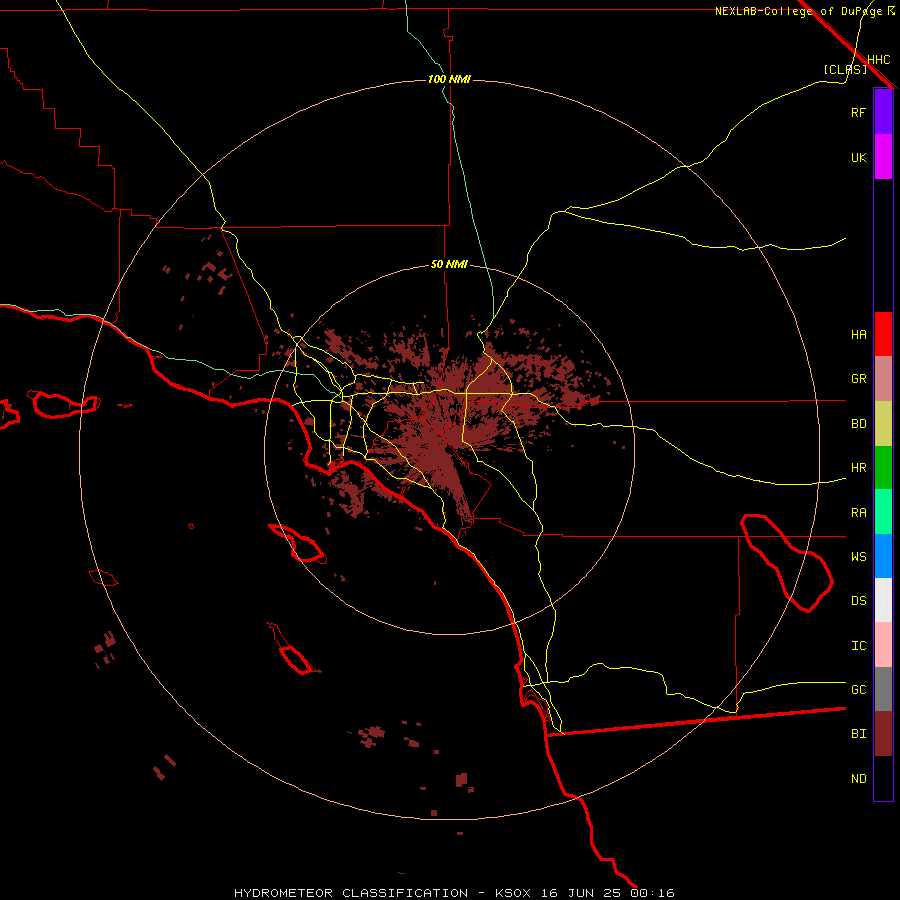Select the GC gray legend swatch
Image resolution: width=900 pixels, height=900 pixels.
pos(883,689)
